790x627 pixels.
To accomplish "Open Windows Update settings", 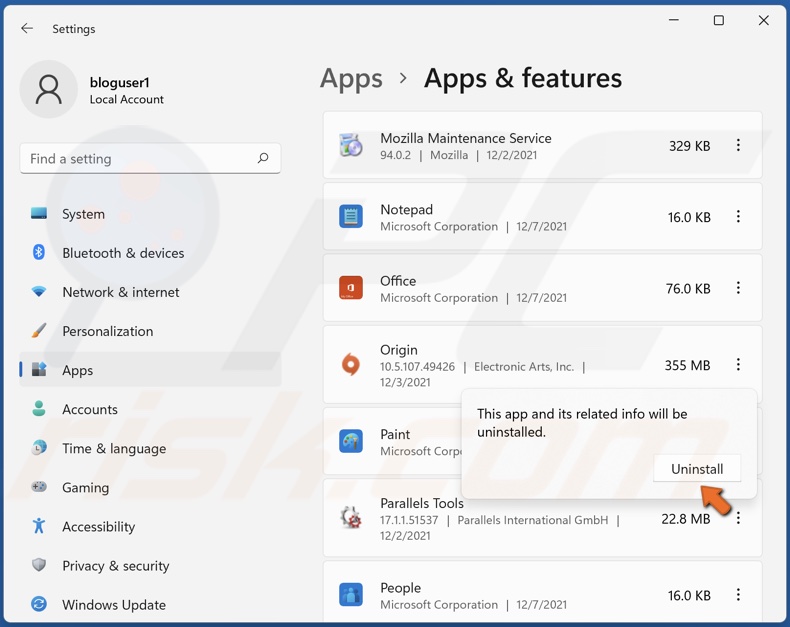I will point(150,604).
